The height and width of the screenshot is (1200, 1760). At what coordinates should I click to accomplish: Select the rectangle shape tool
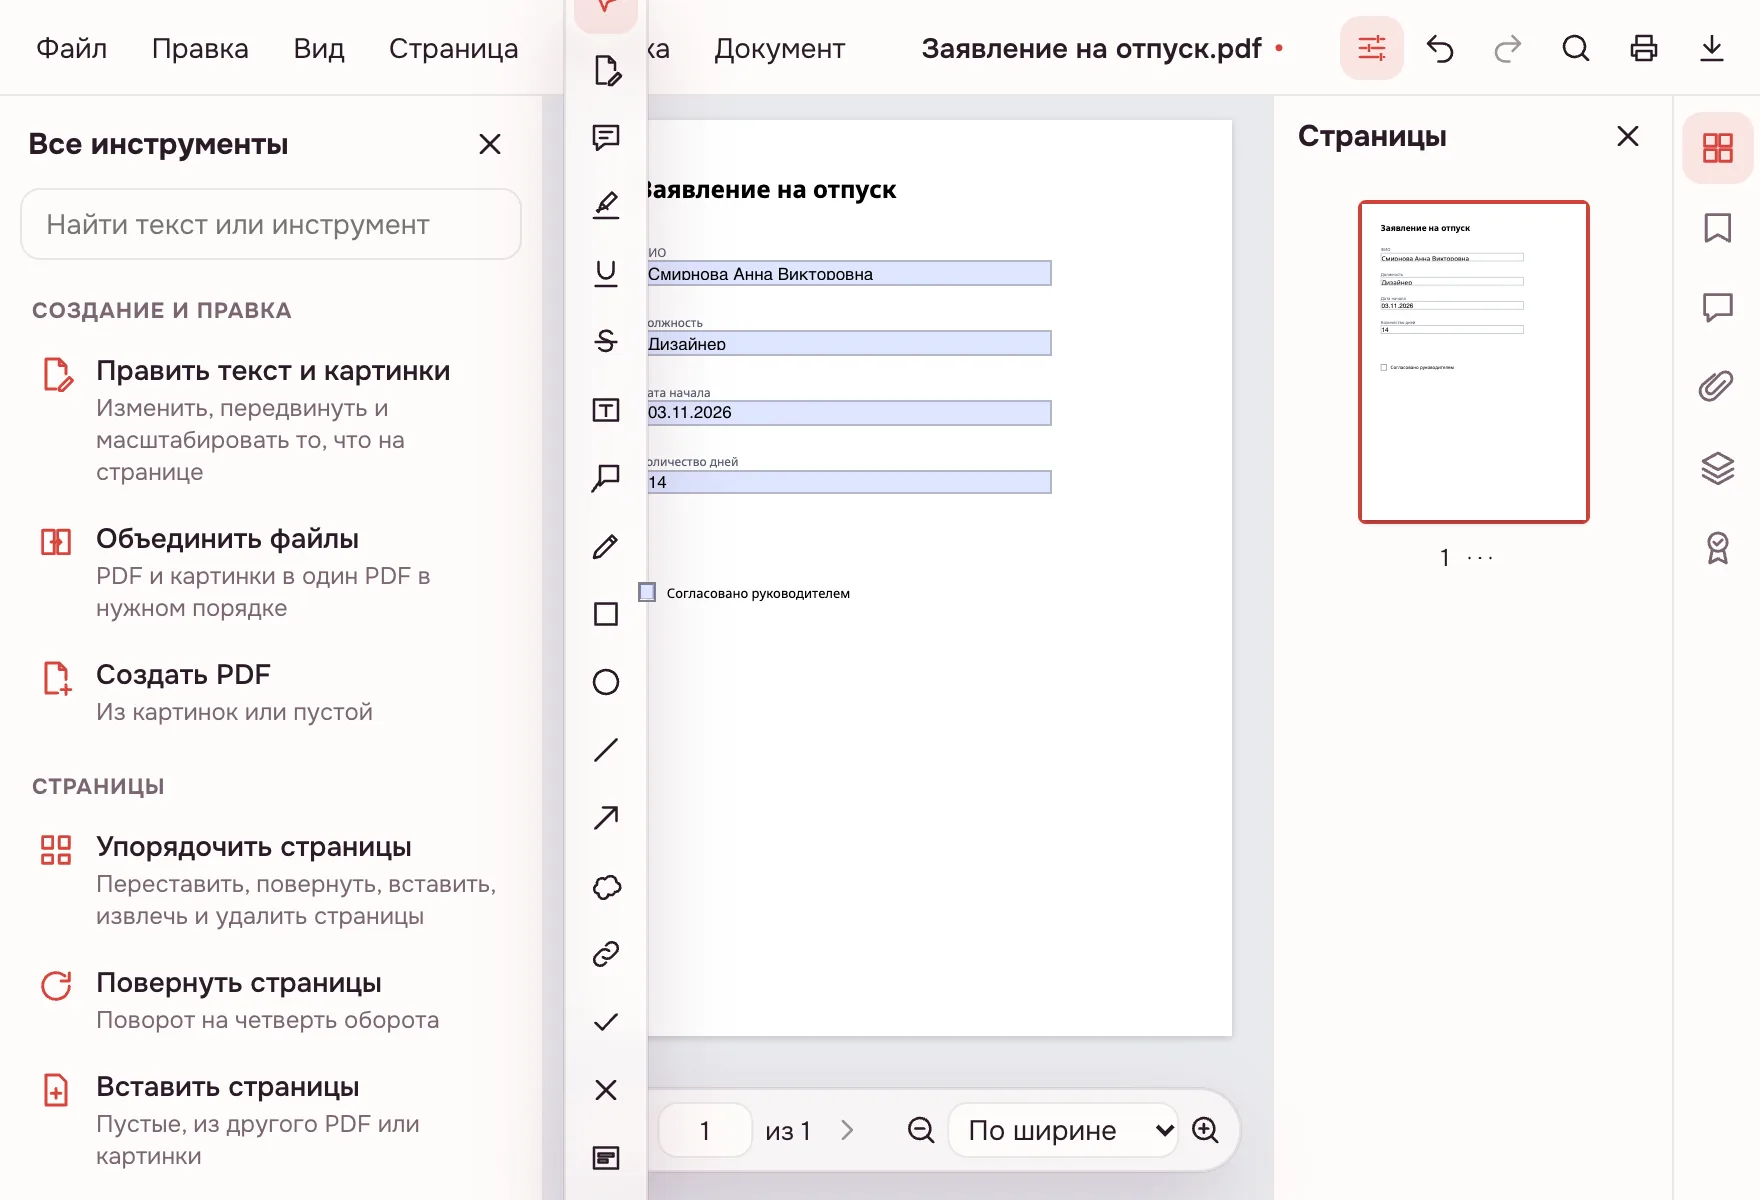(606, 614)
